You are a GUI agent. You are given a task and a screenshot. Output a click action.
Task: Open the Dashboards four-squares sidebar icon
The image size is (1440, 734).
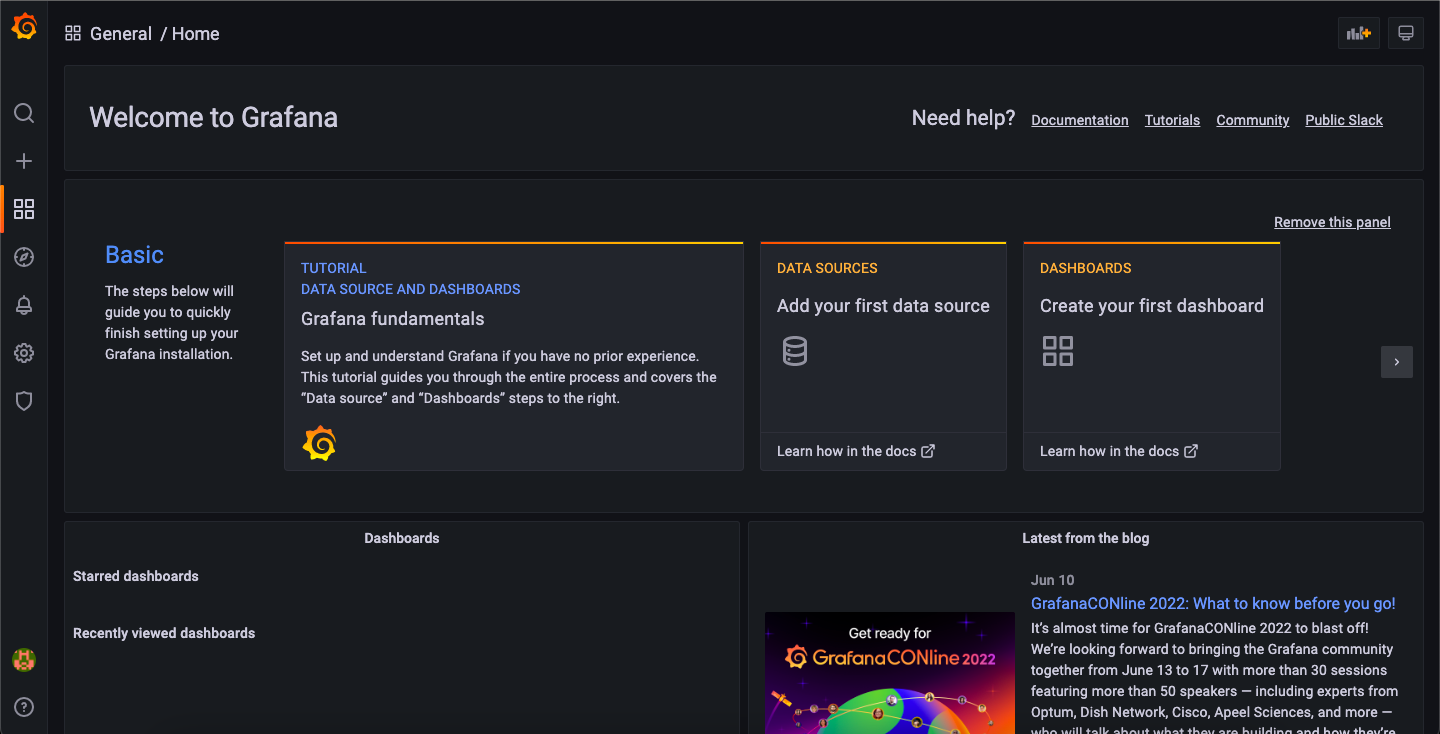tap(24, 209)
